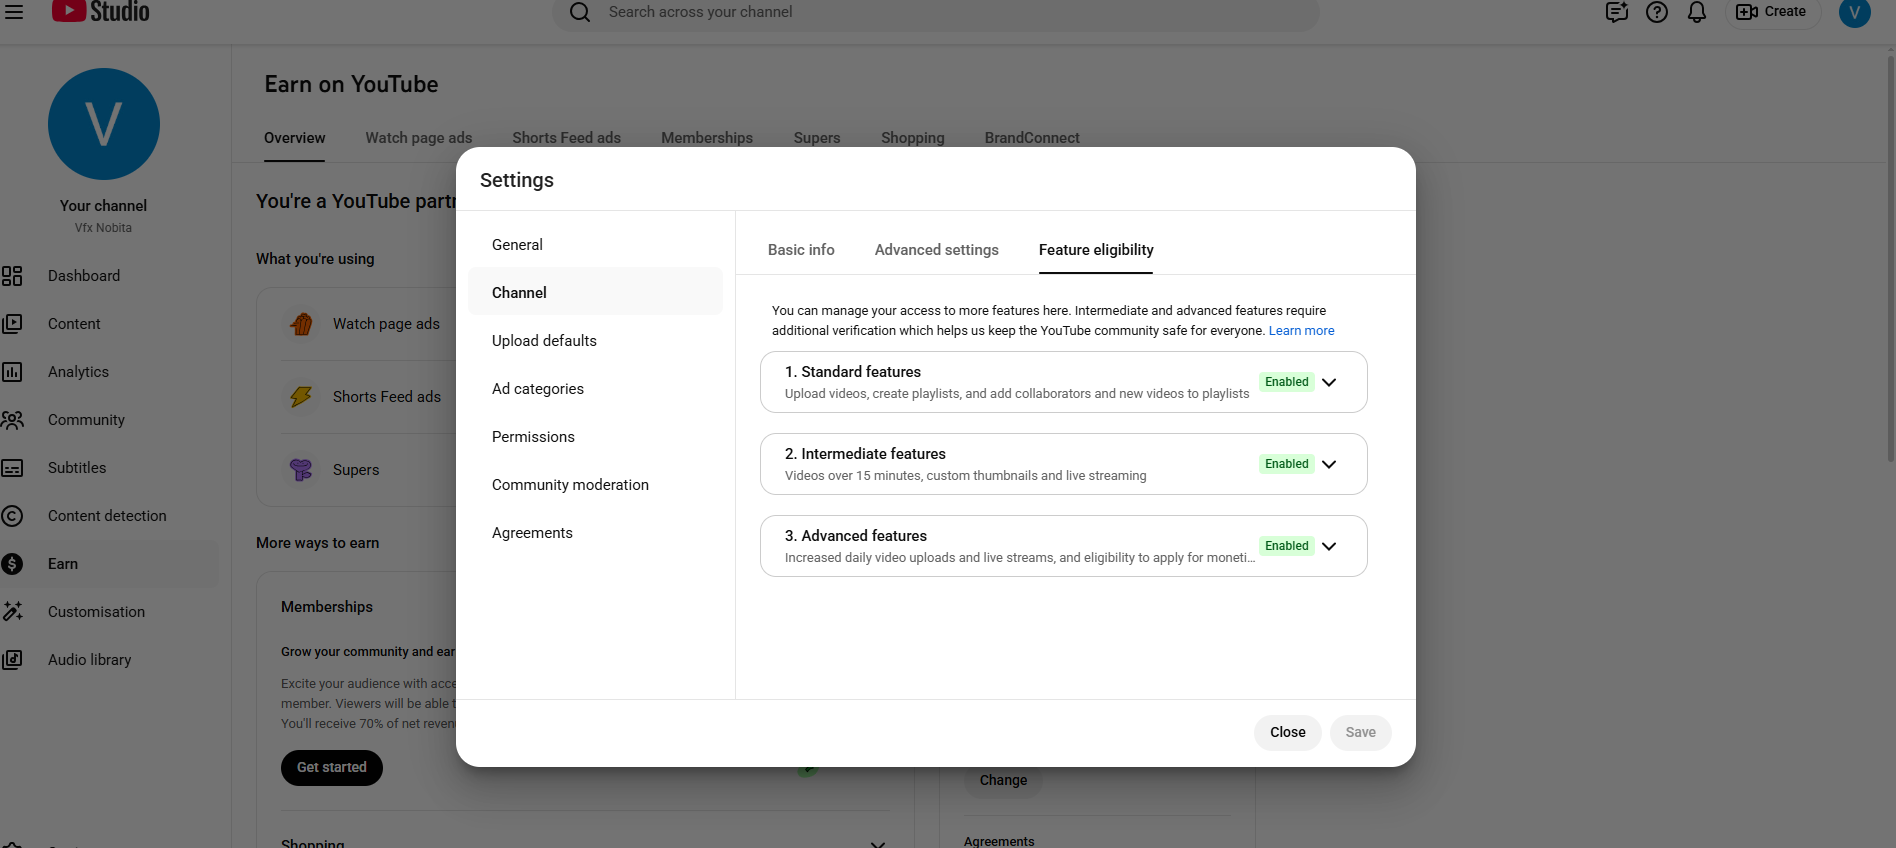The width and height of the screenshot is (1896, 848).
Task: Switch to Advanced settings tab
Action: click(x=936, y=250)
